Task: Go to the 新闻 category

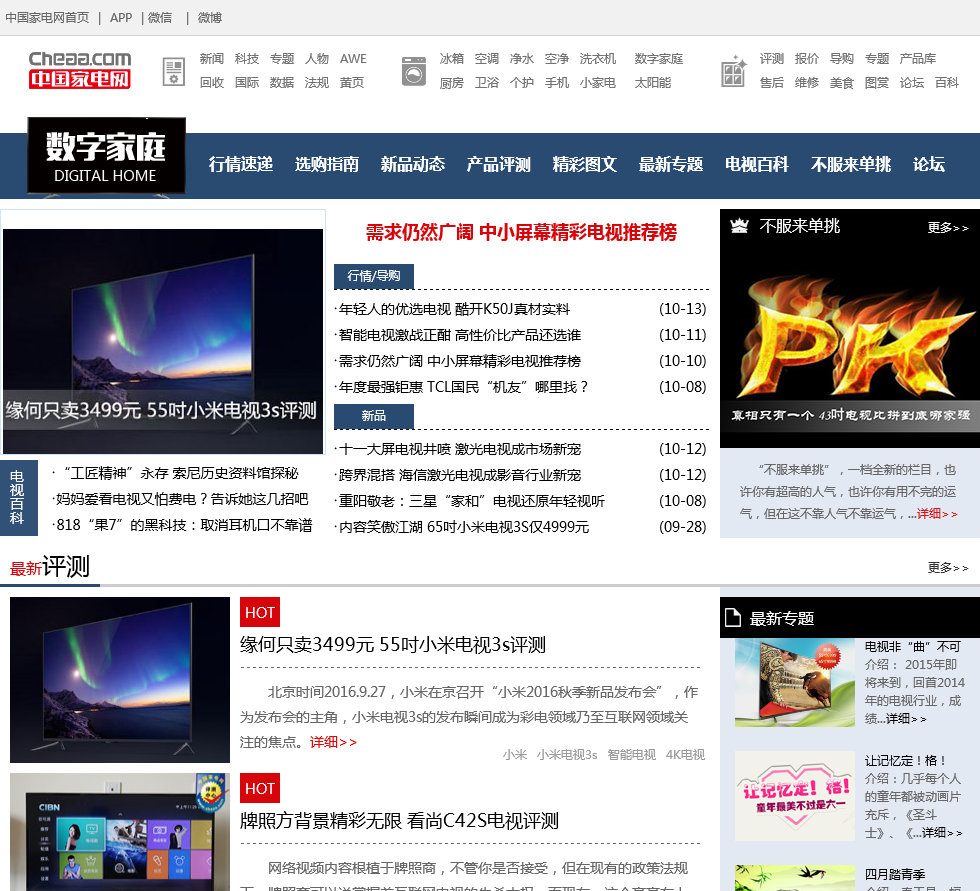Action: (x=212, y=59)
